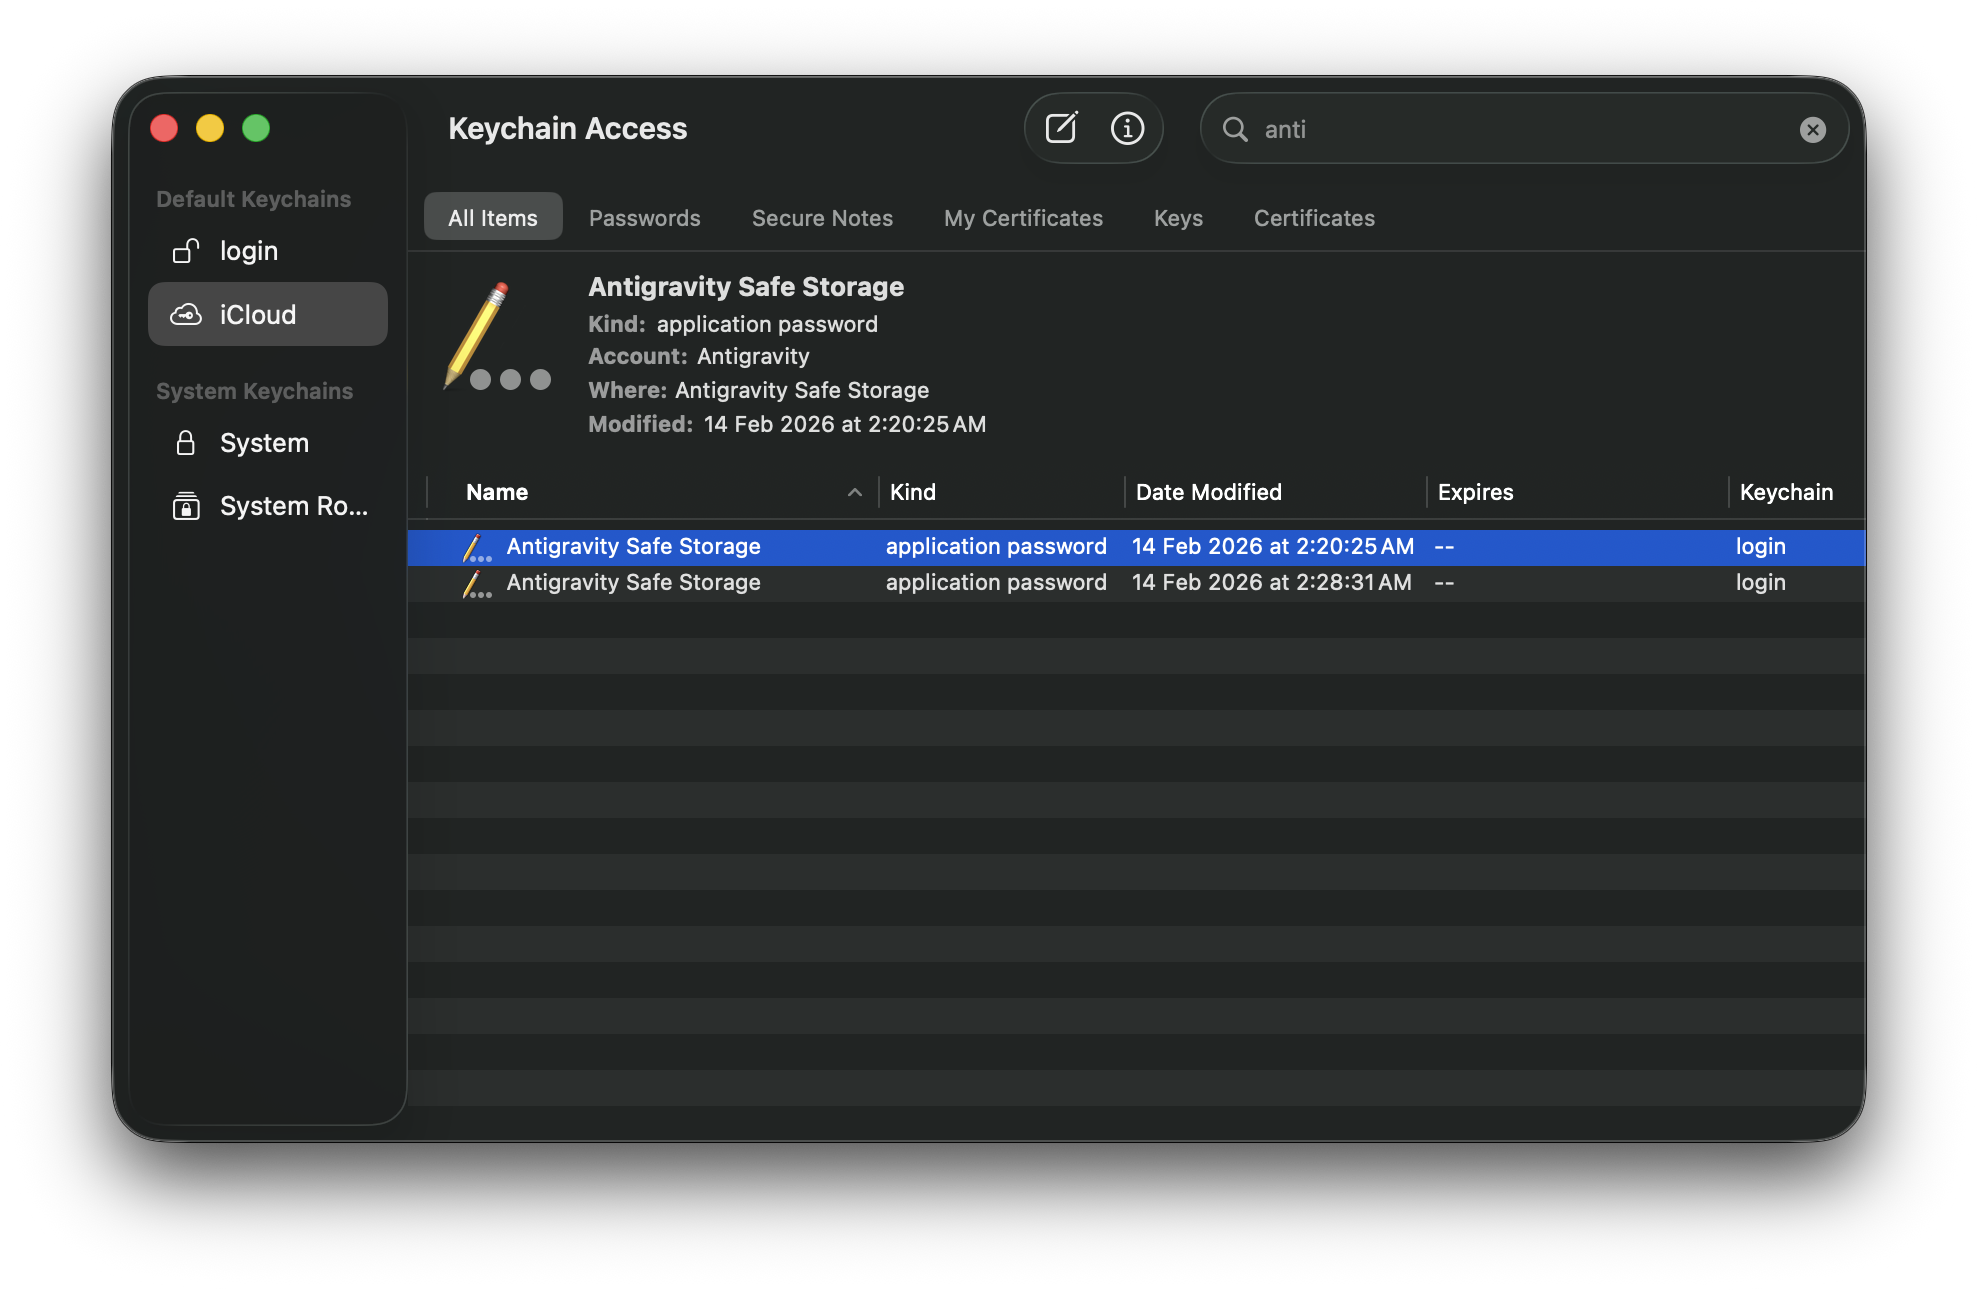Switch to the Passwords tab
Screen dimensions: 1978x1290
click(x=644, y=217)
